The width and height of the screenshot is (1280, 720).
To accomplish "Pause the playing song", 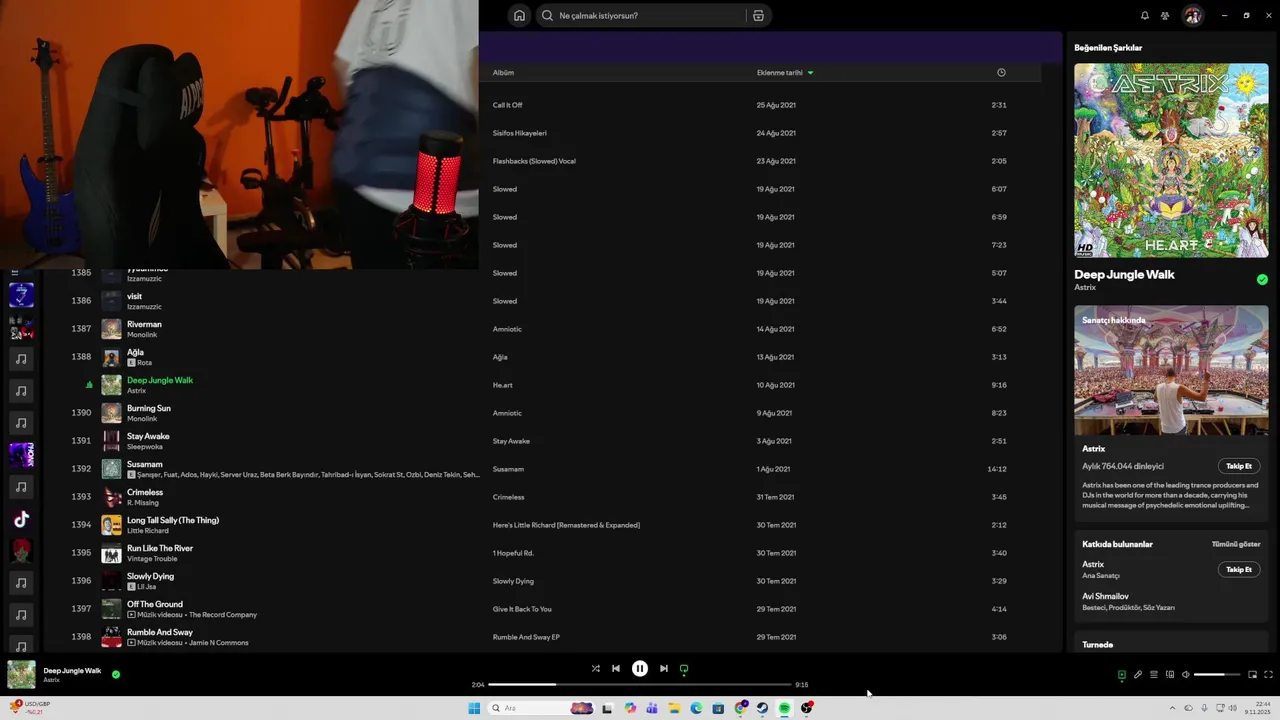I will [640, 668].
